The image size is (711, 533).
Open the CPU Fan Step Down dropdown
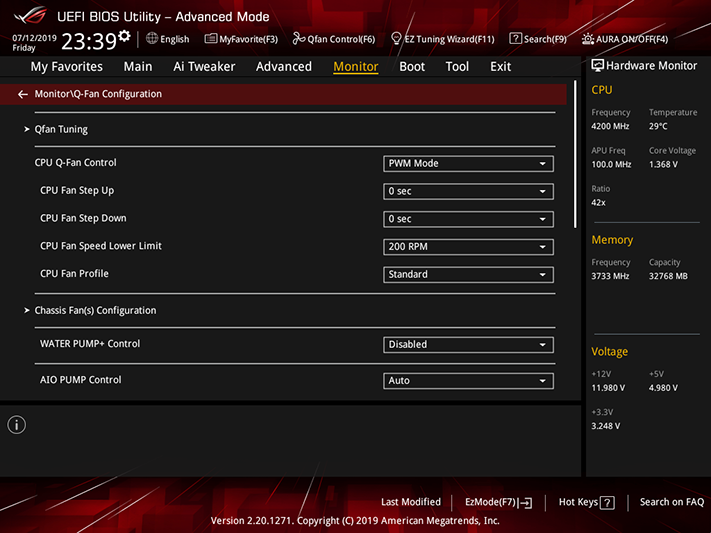pos(468,219)
